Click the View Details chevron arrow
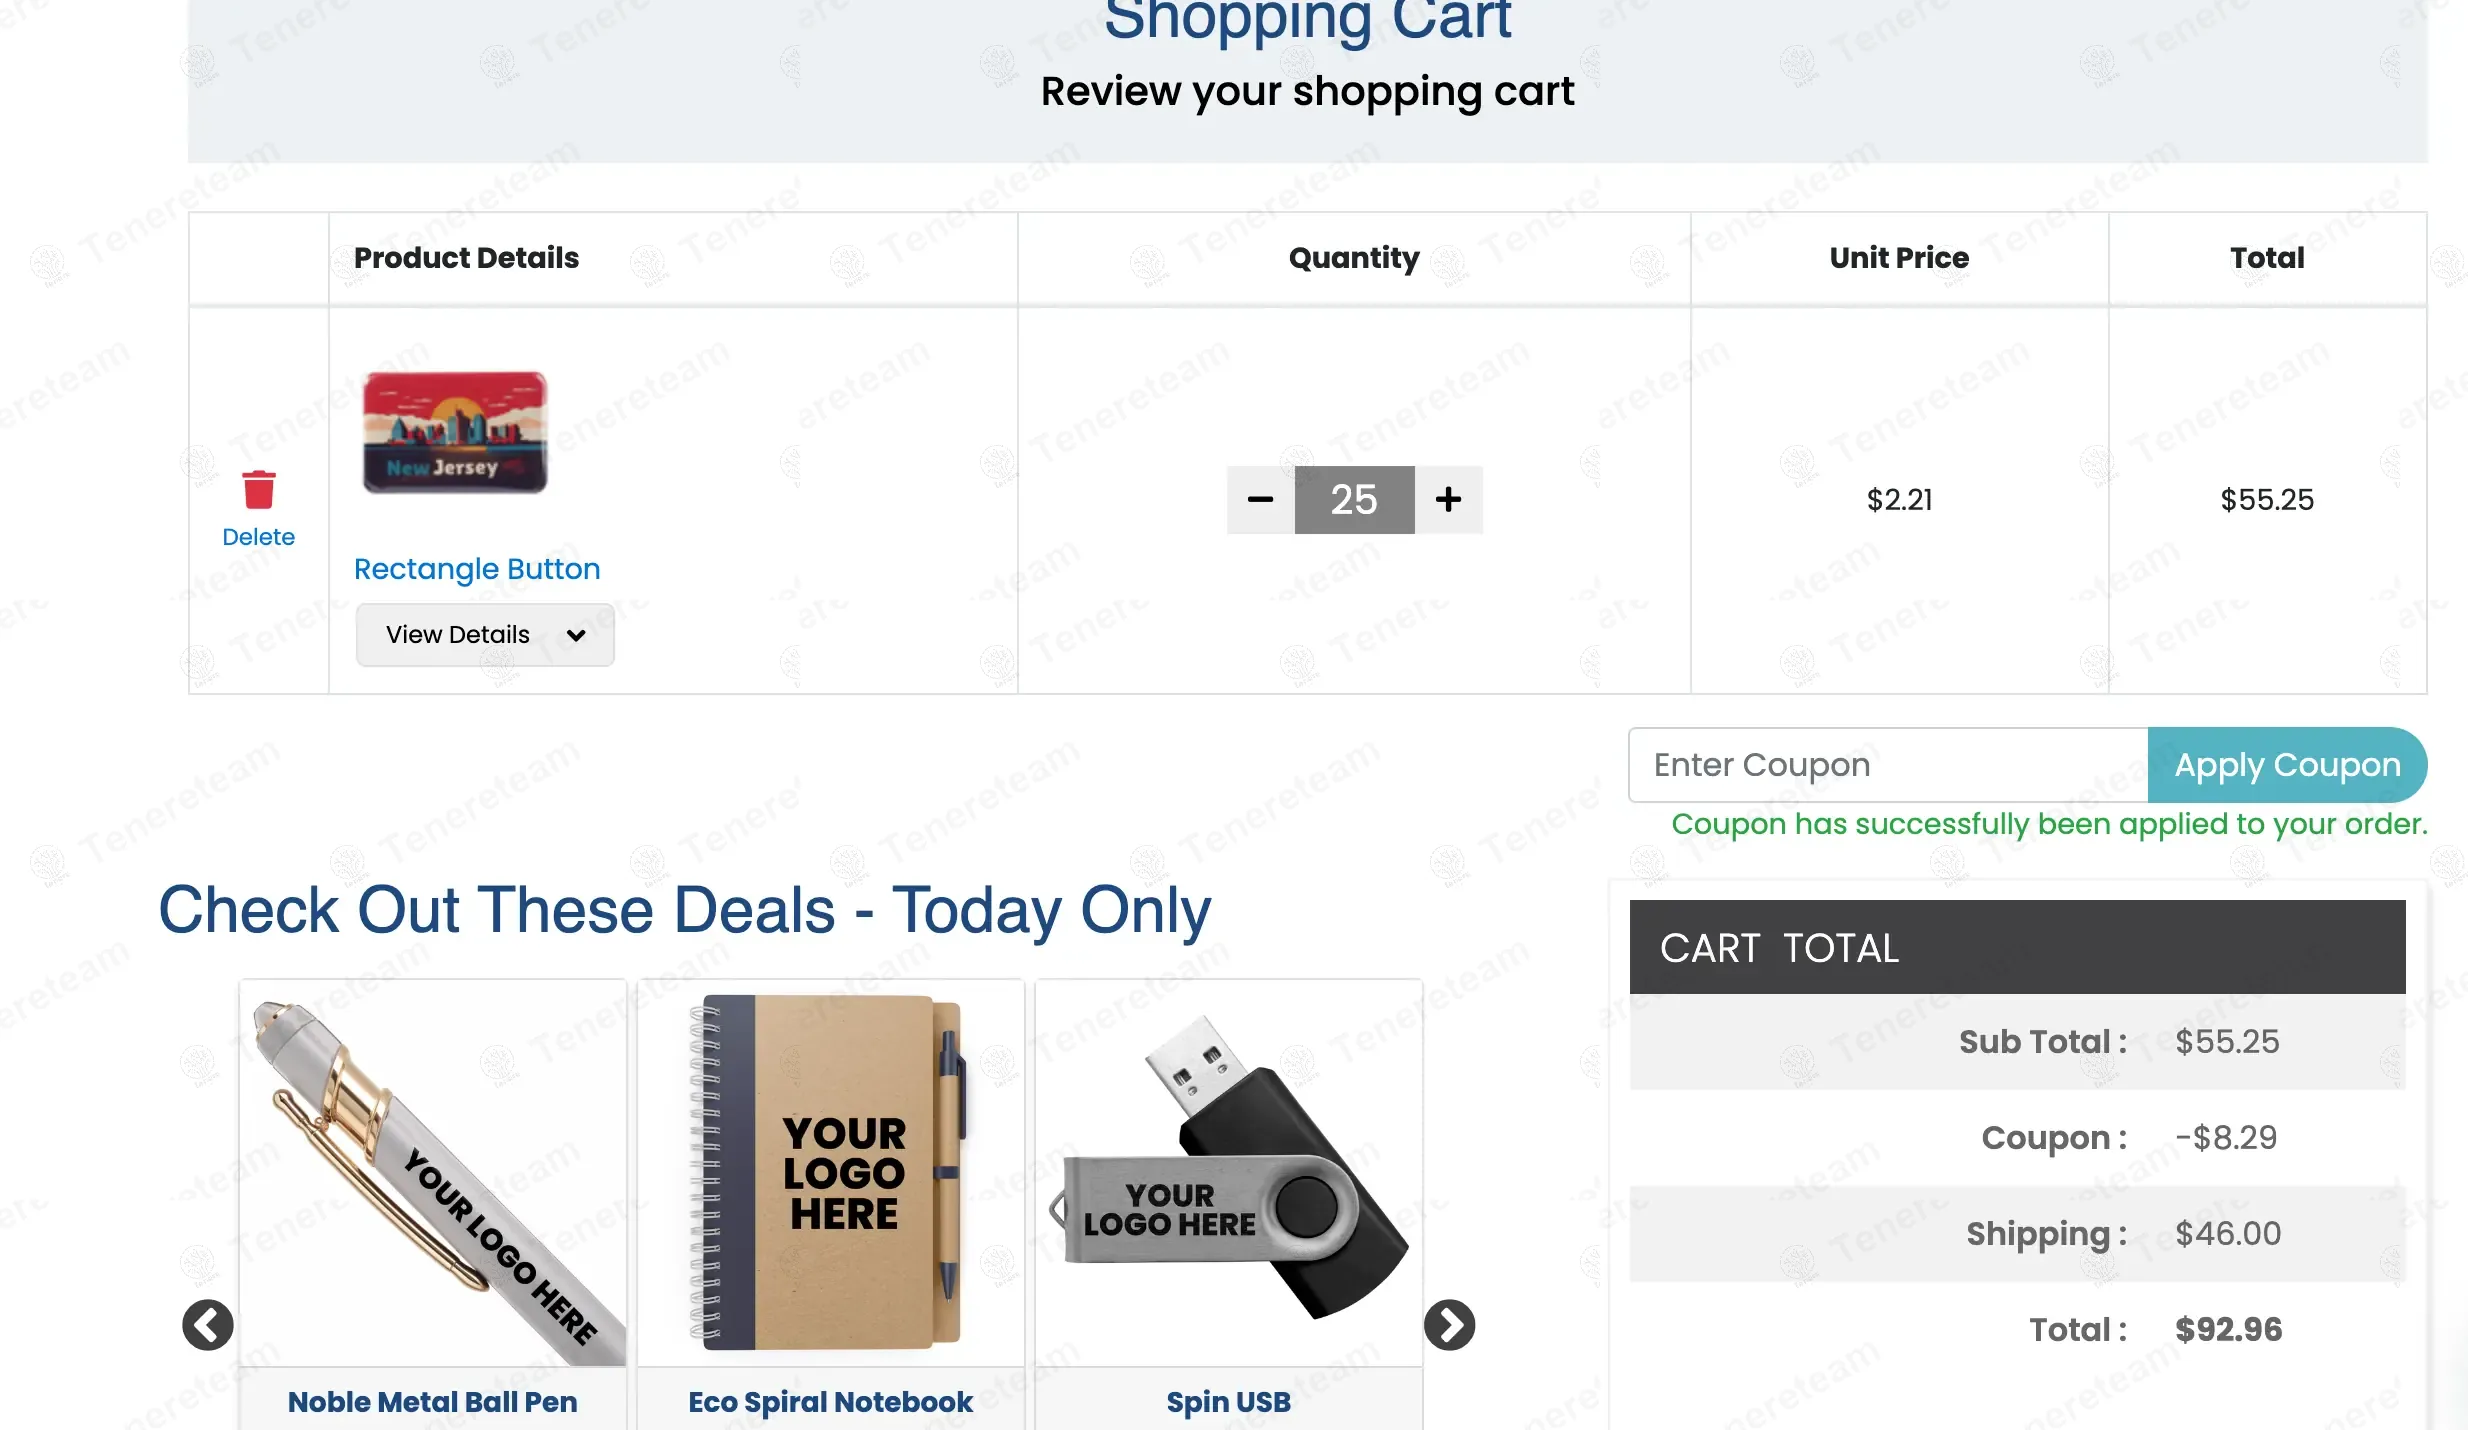The image size is (2468, 1430). (576, 635)
